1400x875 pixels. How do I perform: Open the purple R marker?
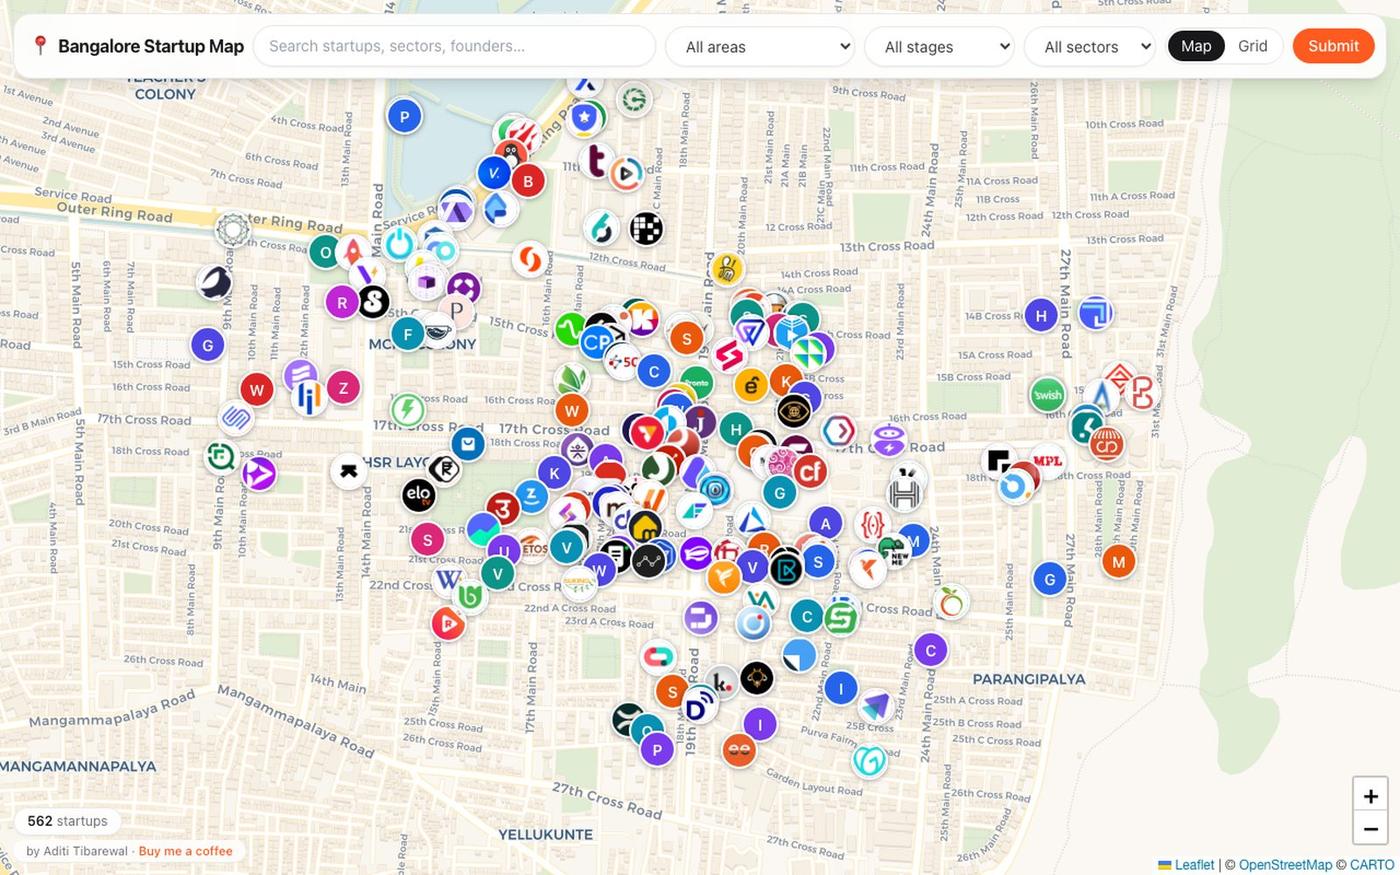coord(343,302)
